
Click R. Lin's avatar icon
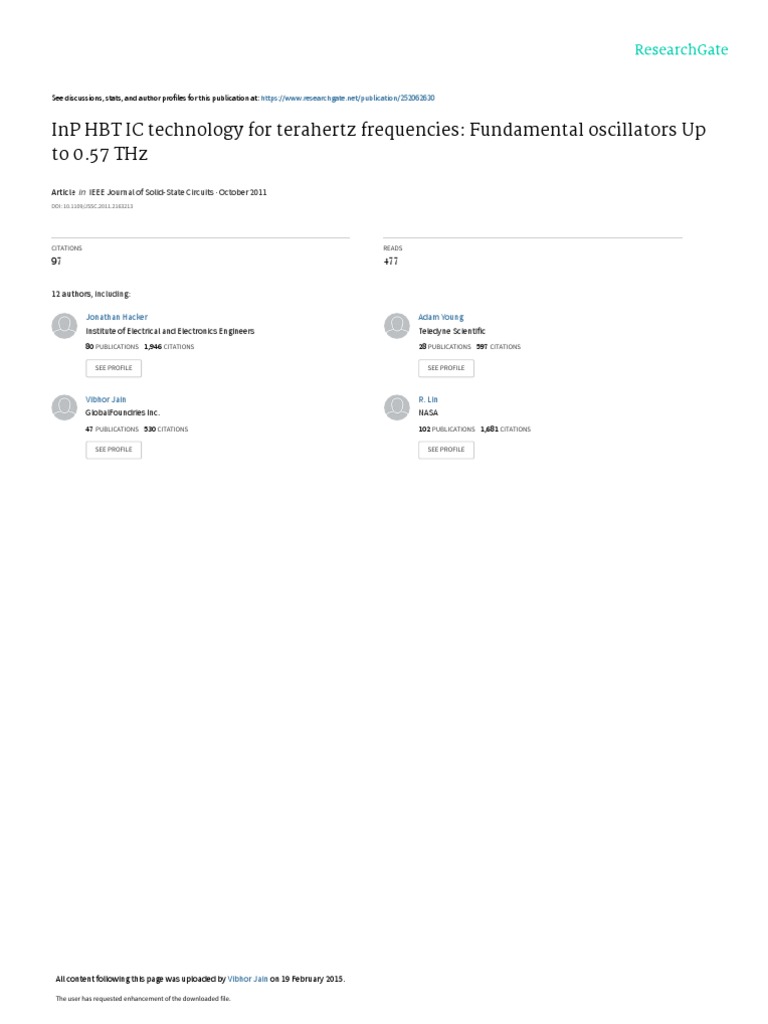tap(397, 407)
